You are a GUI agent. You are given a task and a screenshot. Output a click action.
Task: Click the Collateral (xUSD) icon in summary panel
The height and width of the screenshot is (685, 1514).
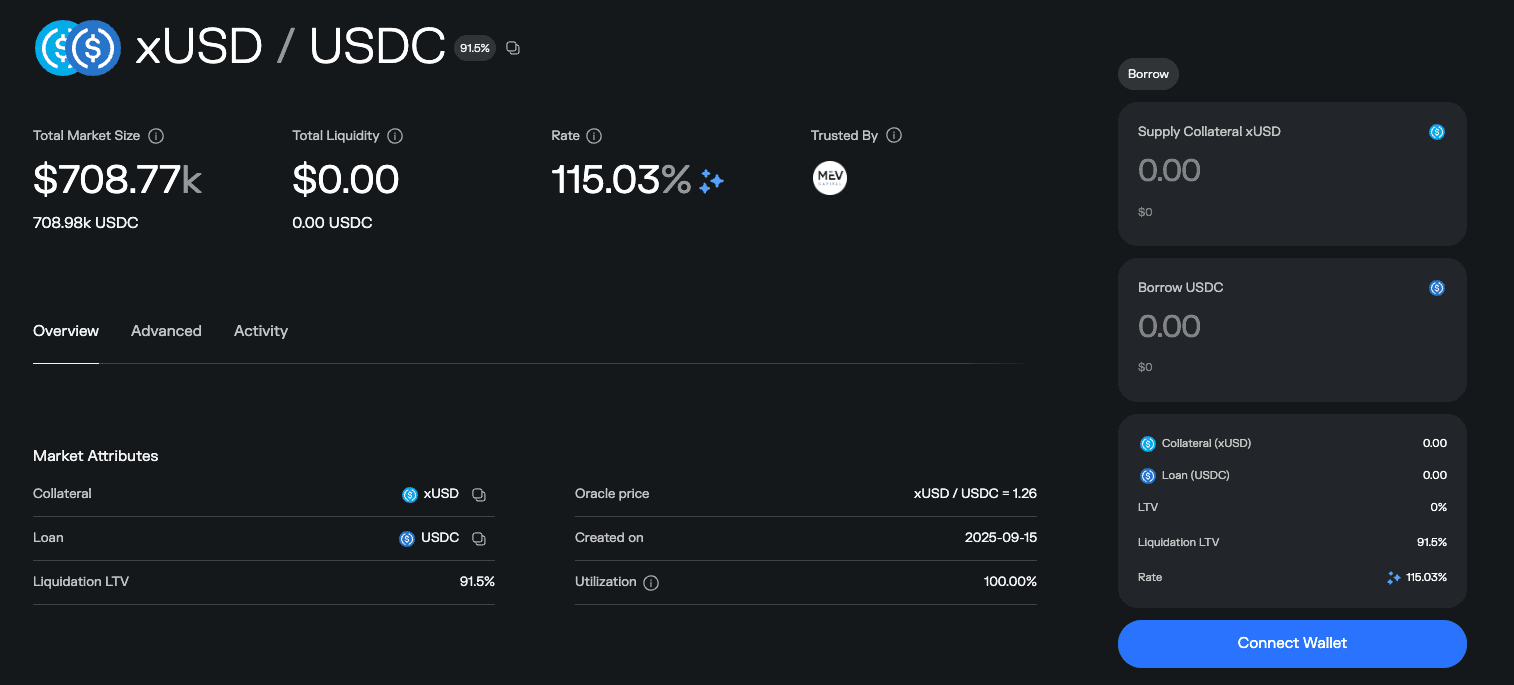pos(1147,443)
